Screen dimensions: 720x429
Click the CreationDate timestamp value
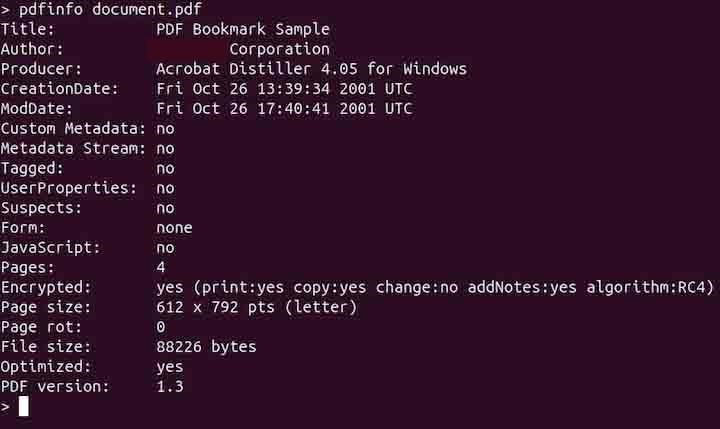(x=284, y=89)
